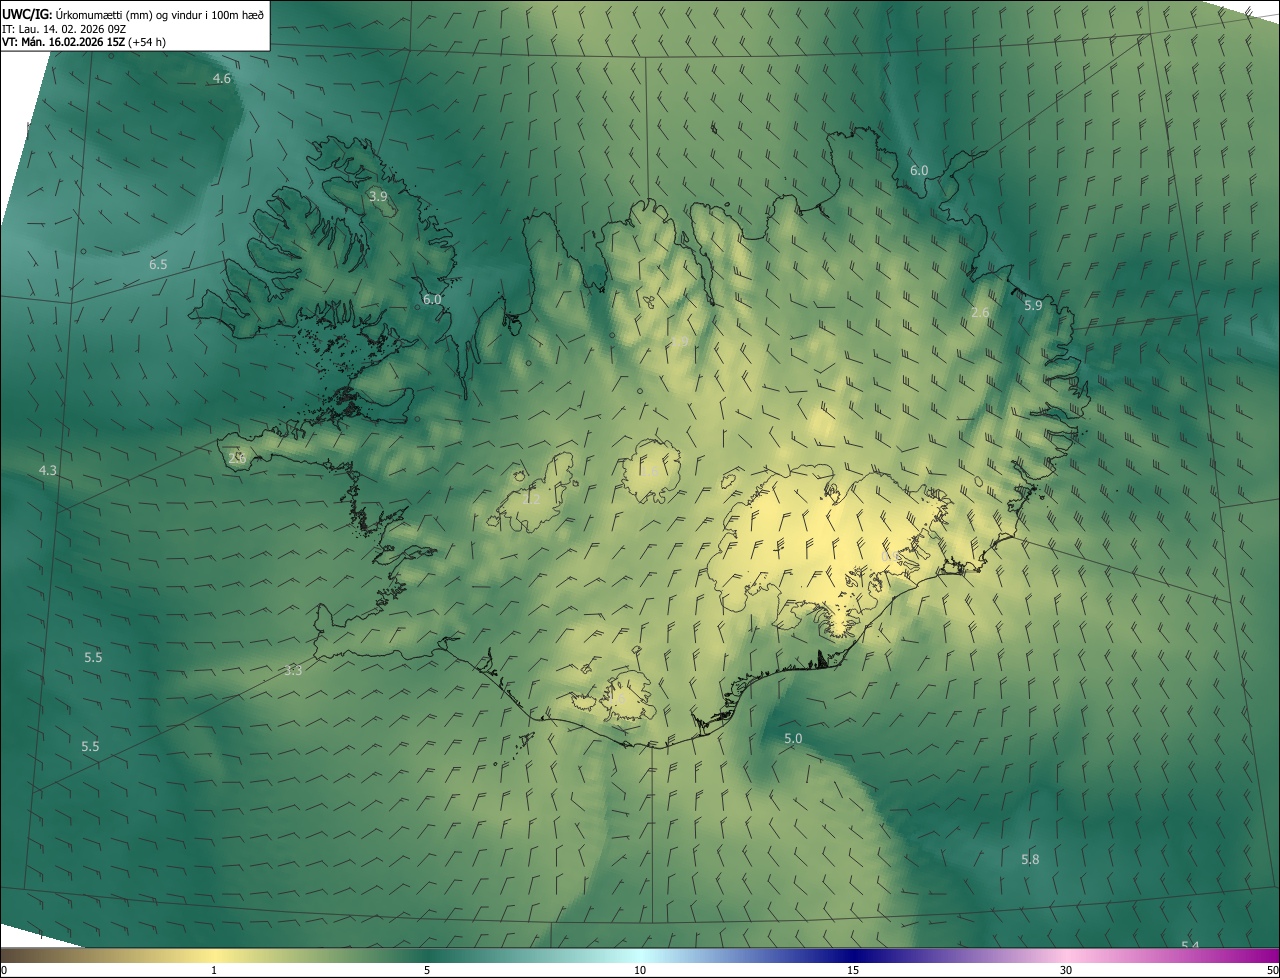The image size is (1280, 978).
Task: Click the 5.9 value near the east coast
Action: [x=1033, y=306]
